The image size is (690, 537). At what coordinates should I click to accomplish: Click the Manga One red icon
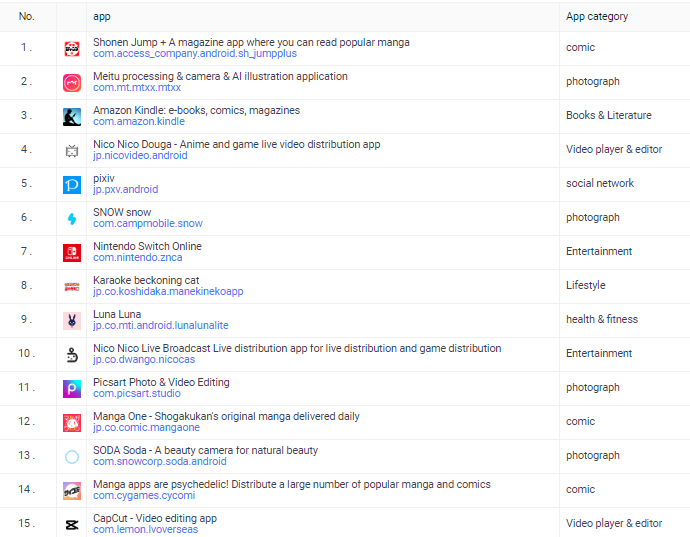pyautogui.click(x=72, y=423)
